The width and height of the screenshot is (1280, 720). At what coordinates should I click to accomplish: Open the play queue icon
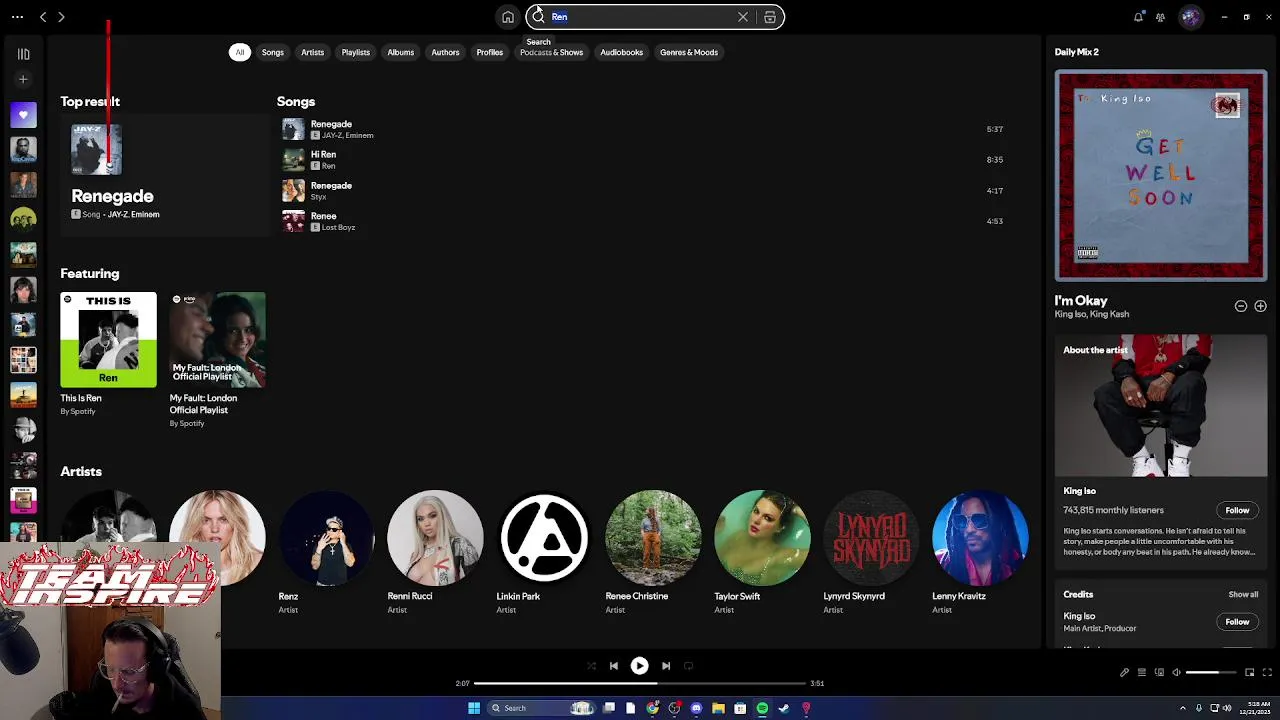pyautogui.click(x=1141, y=673)
